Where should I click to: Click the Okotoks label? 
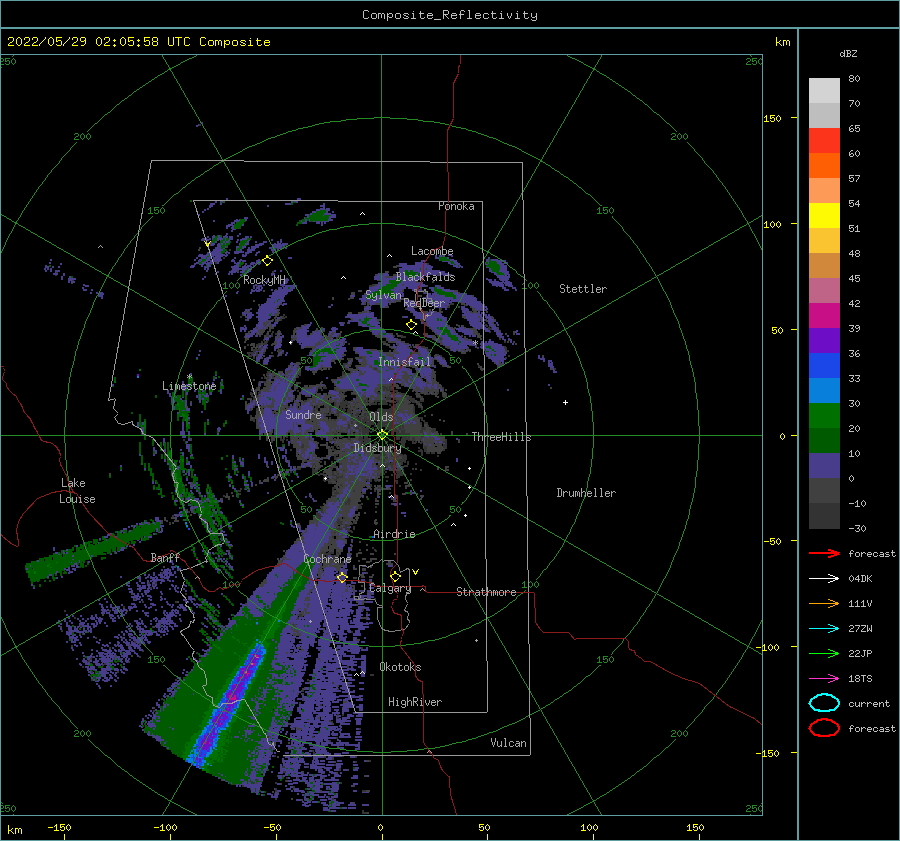[x=400, y=666]
